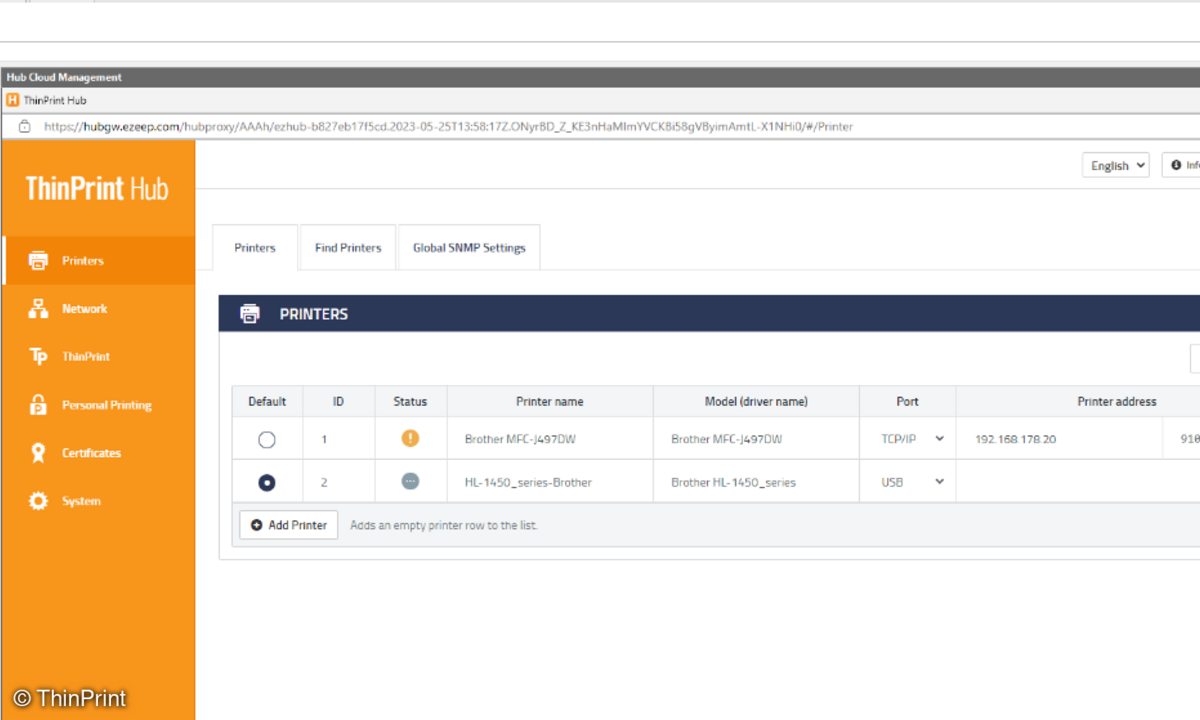Click the printer icon beside Printers in sidebar

38,261
